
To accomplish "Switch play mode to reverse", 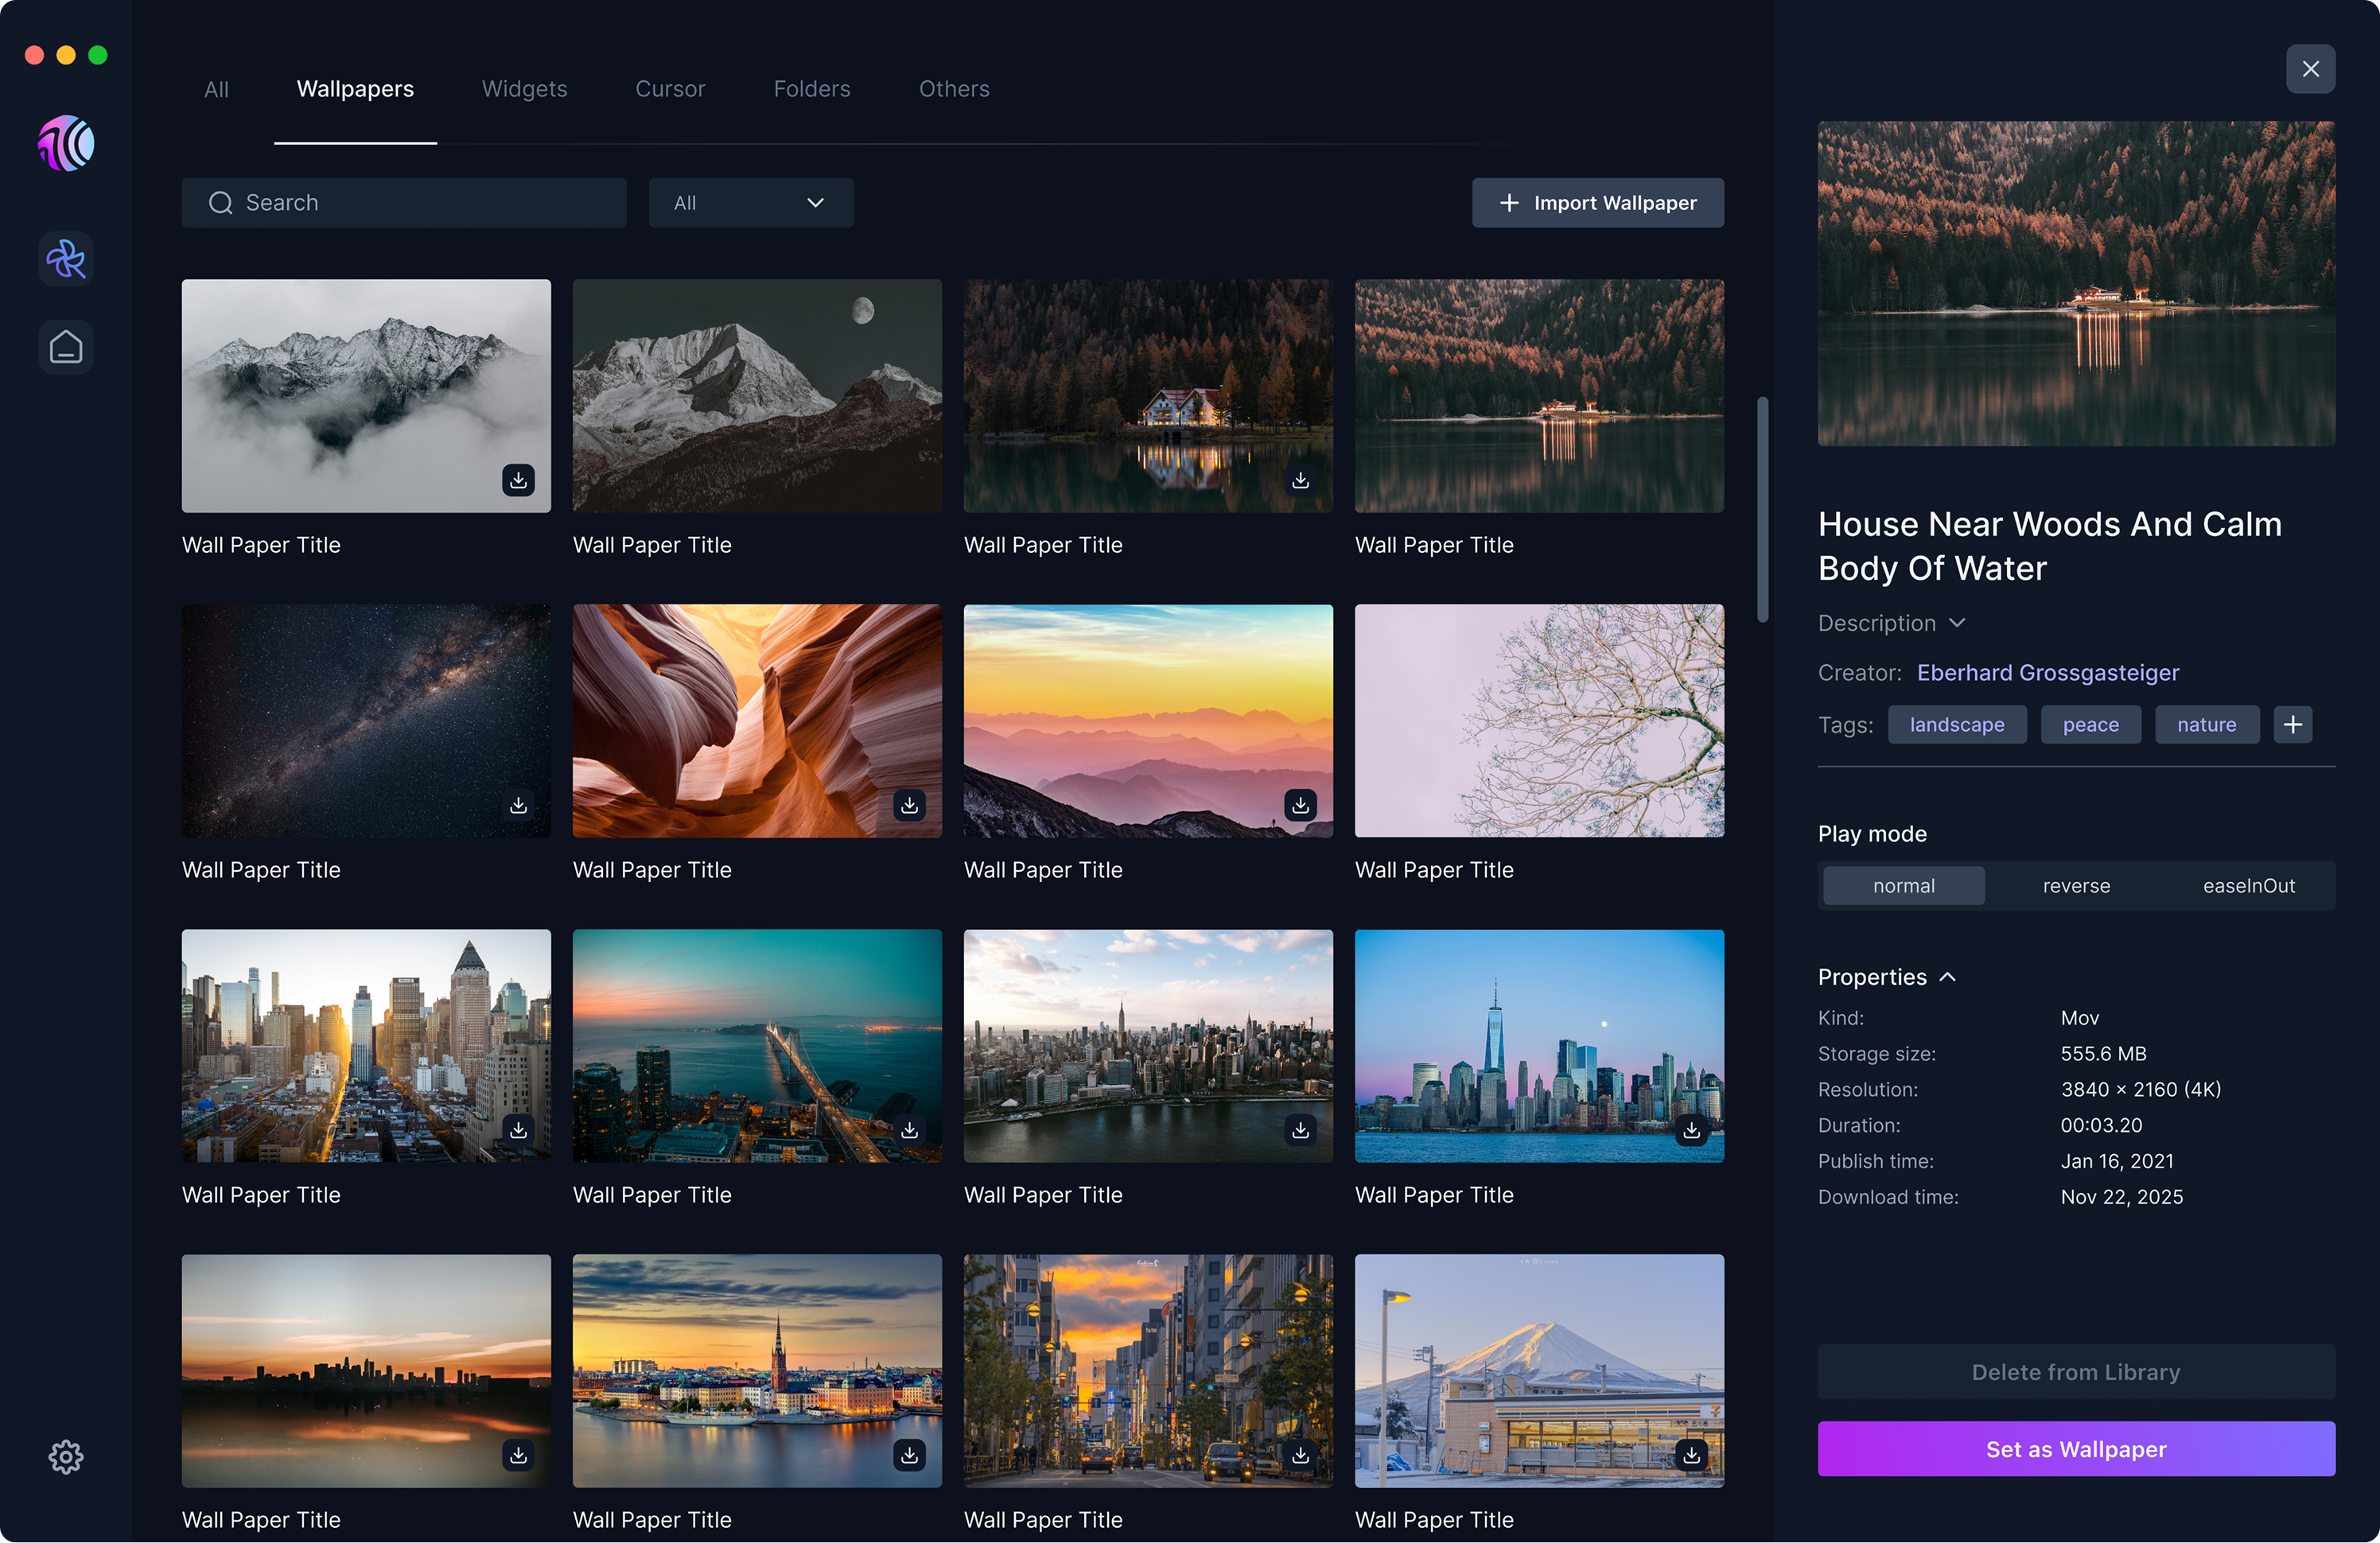I will tap(2076, 886).
